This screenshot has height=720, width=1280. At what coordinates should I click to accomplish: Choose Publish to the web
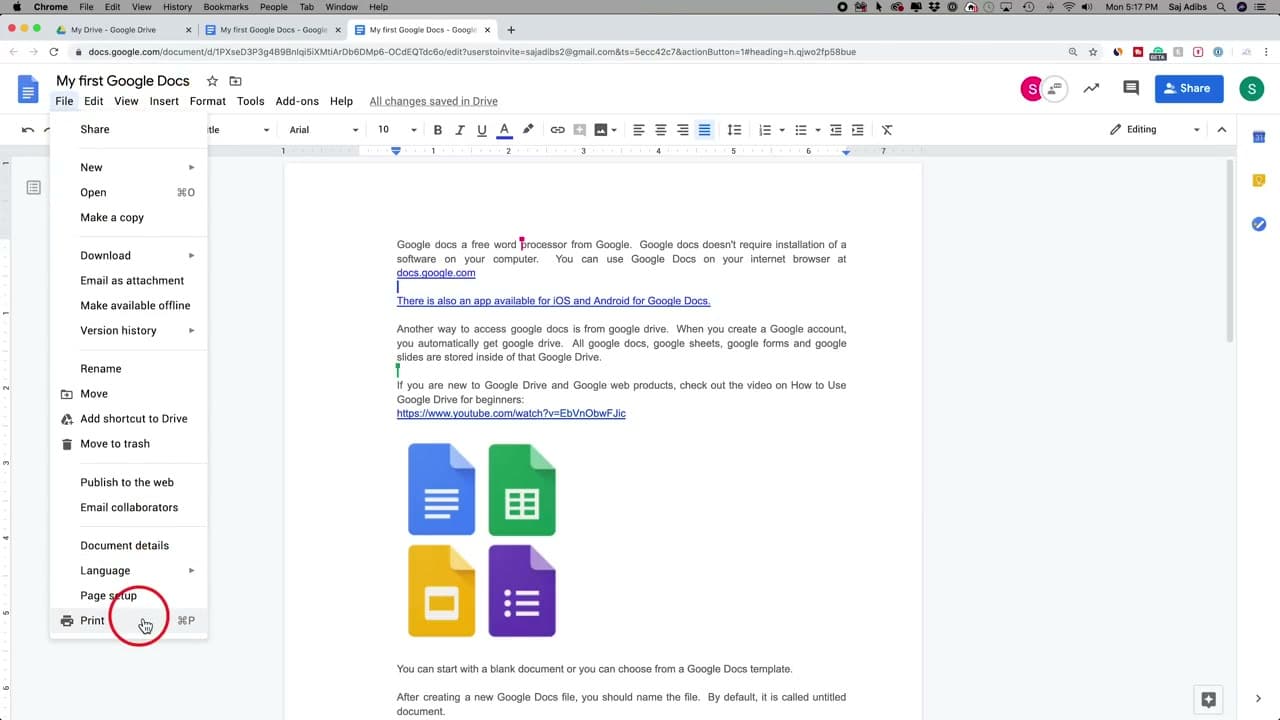pos(128,482)
